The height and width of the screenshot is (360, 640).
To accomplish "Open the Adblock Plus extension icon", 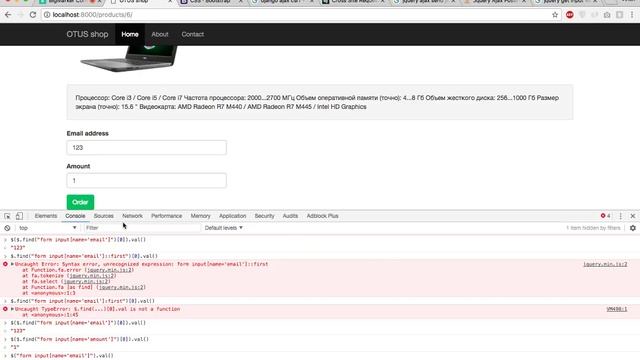I will (x=570, y=15).
